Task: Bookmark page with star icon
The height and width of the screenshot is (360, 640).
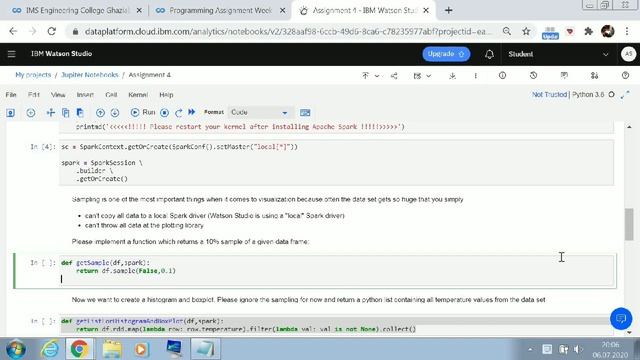Action: 526,31
